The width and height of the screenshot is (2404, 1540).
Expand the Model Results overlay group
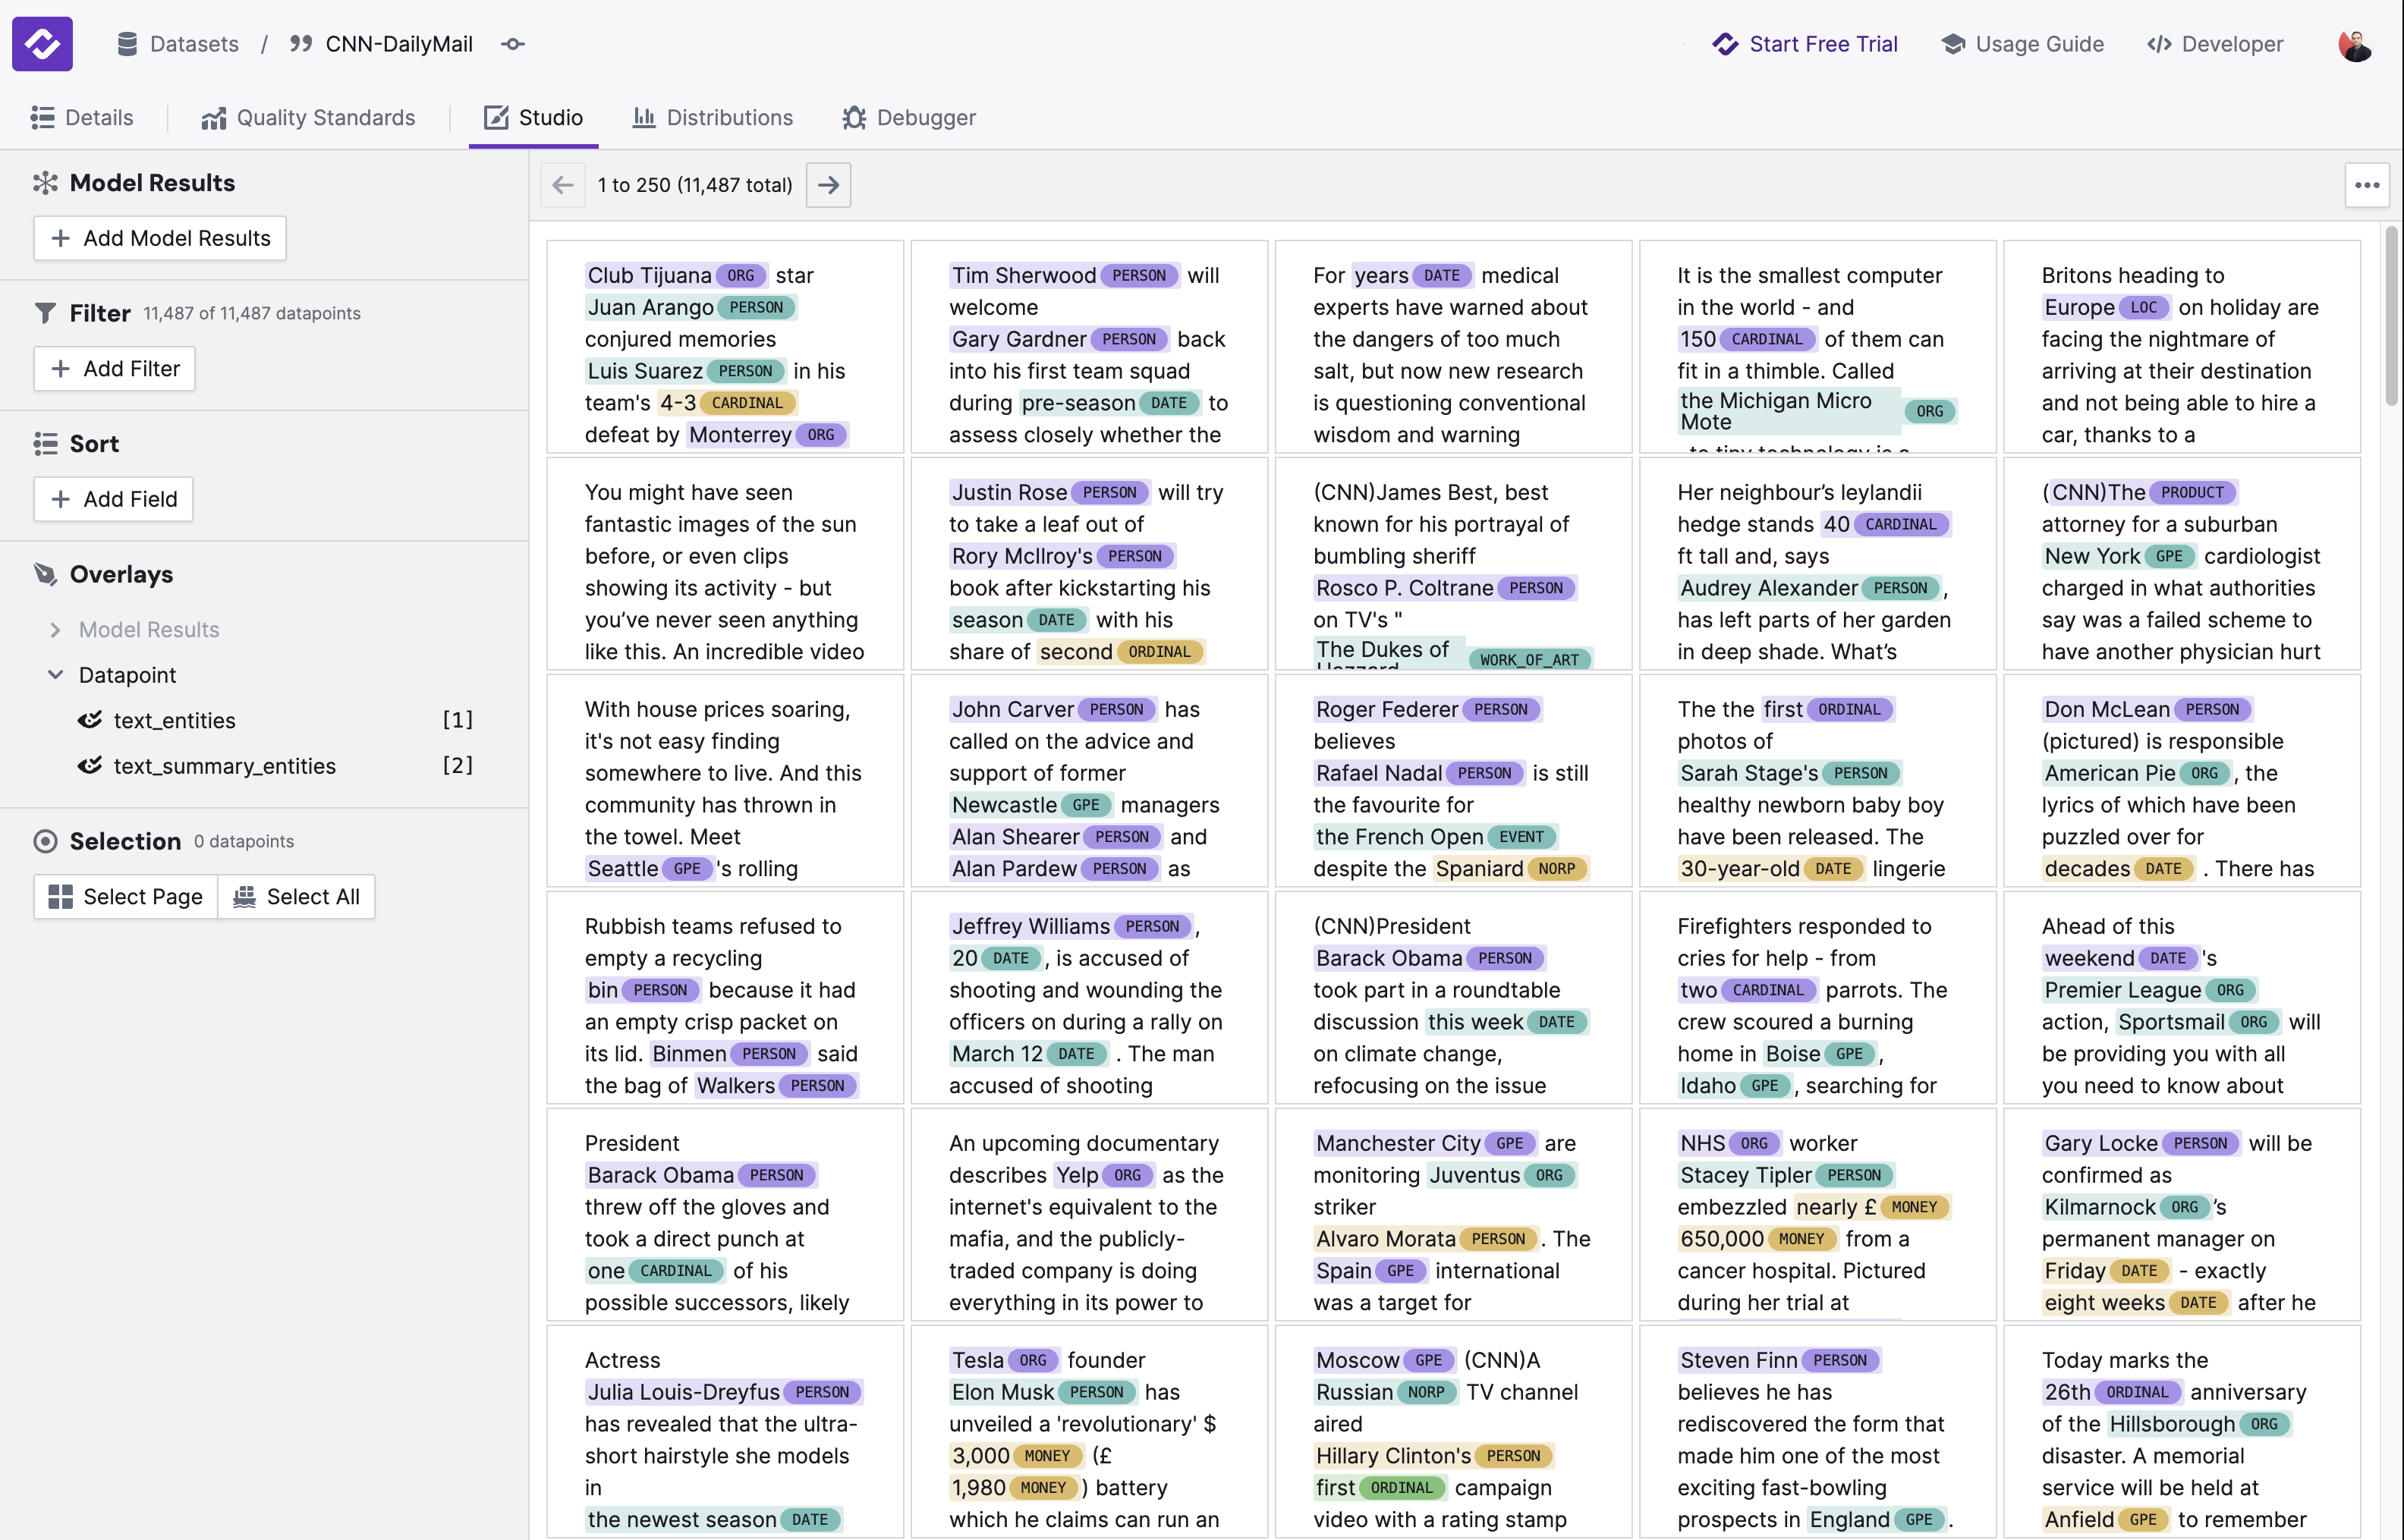55,630
